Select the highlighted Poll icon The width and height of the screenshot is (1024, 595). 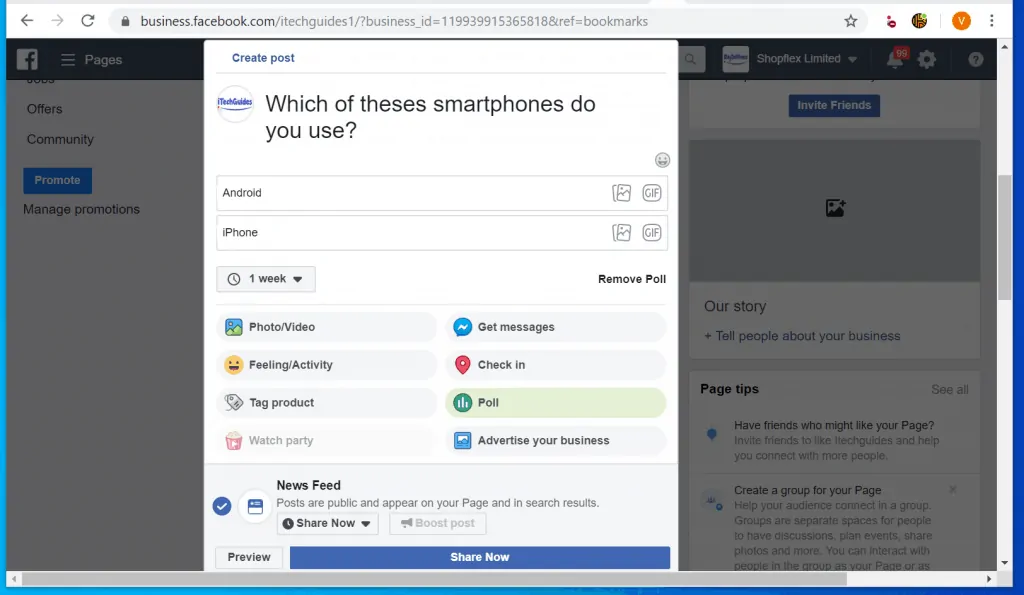(462, 402)
